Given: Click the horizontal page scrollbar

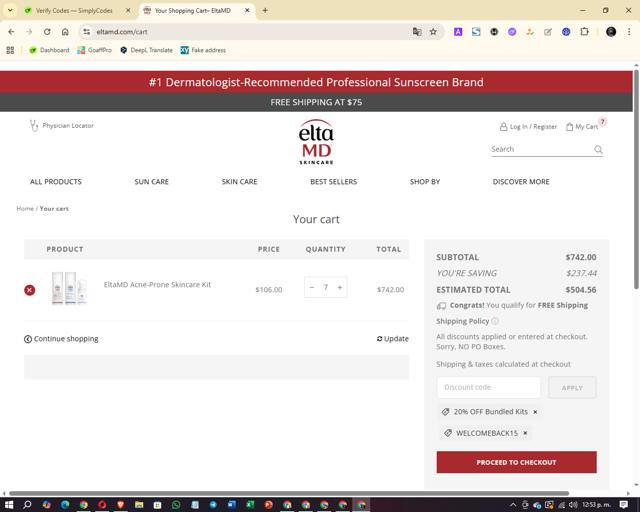Looking at the screenshot, I should (x=289, y=493).
